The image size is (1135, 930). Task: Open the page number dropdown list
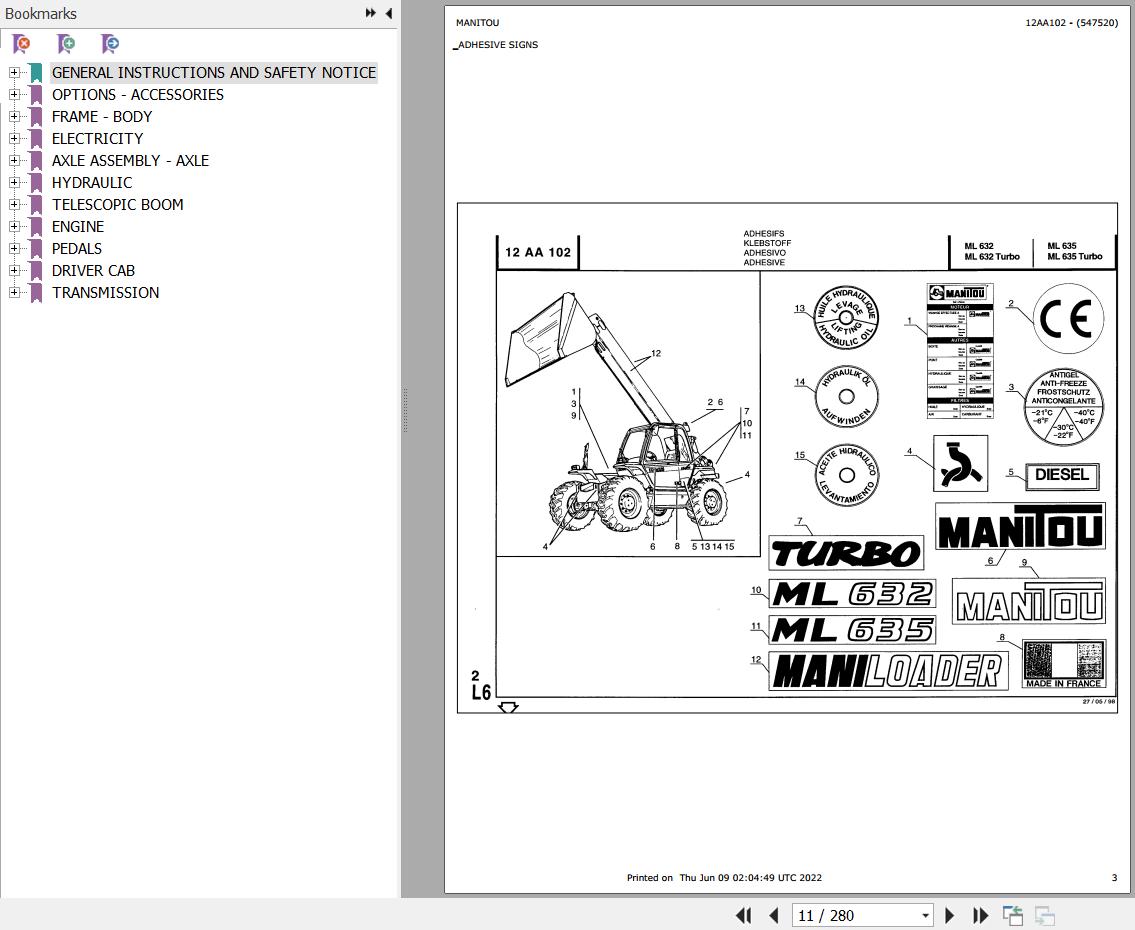[x=925, y=915]
